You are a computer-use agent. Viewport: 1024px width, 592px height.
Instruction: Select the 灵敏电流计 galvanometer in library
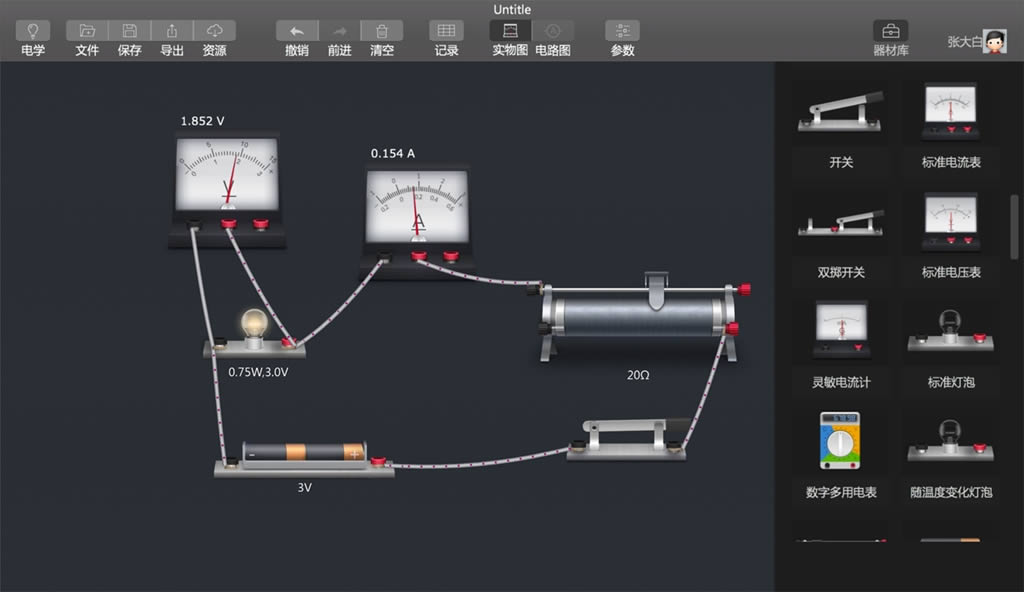click(841, 330)
